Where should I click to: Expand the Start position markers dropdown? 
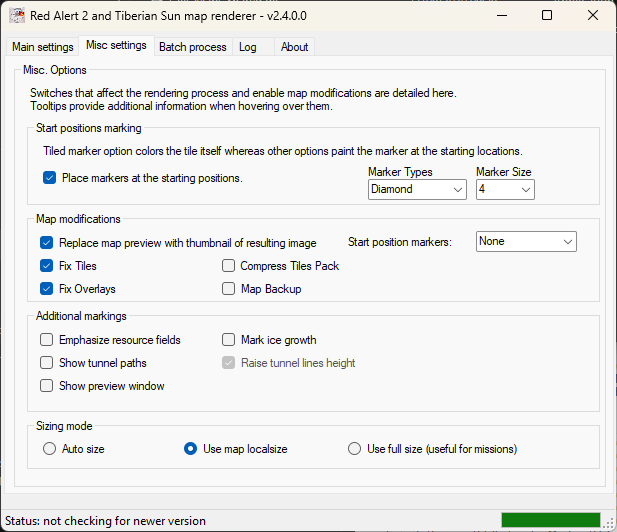[x=526, y=242]
